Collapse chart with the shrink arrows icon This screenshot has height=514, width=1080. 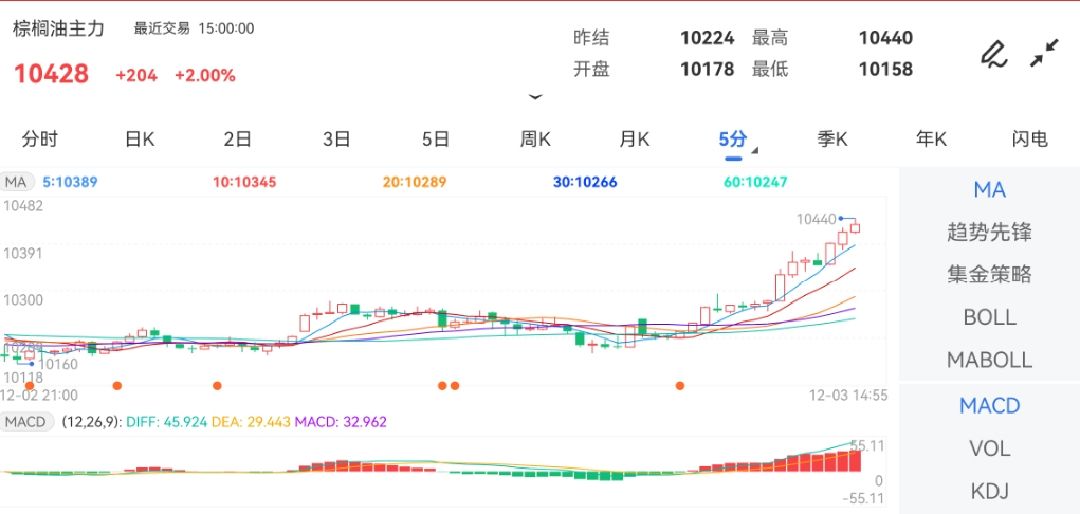pos(1044,54)
